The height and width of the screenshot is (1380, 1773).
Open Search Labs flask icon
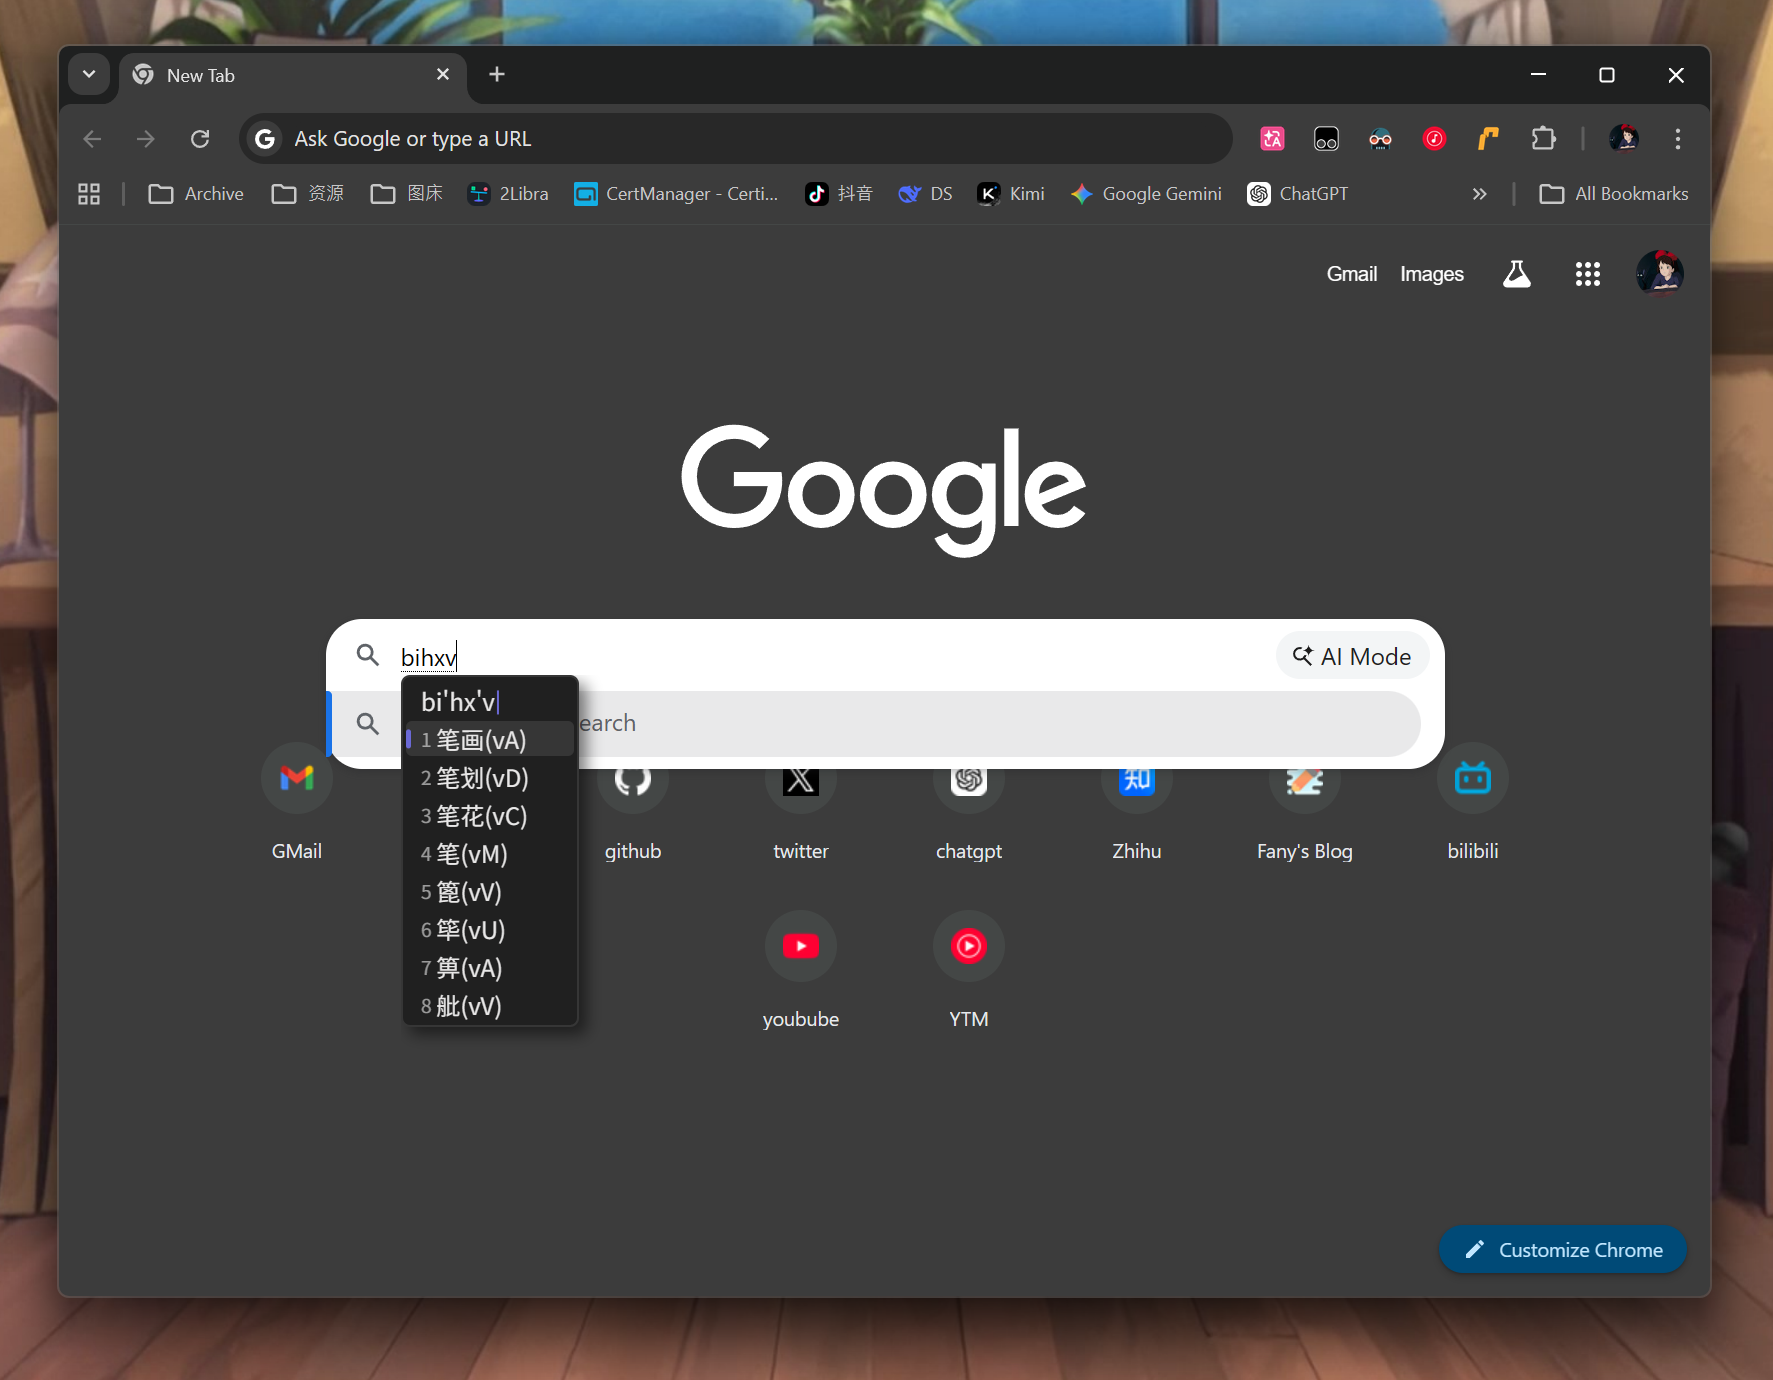tap(1517, 274)
